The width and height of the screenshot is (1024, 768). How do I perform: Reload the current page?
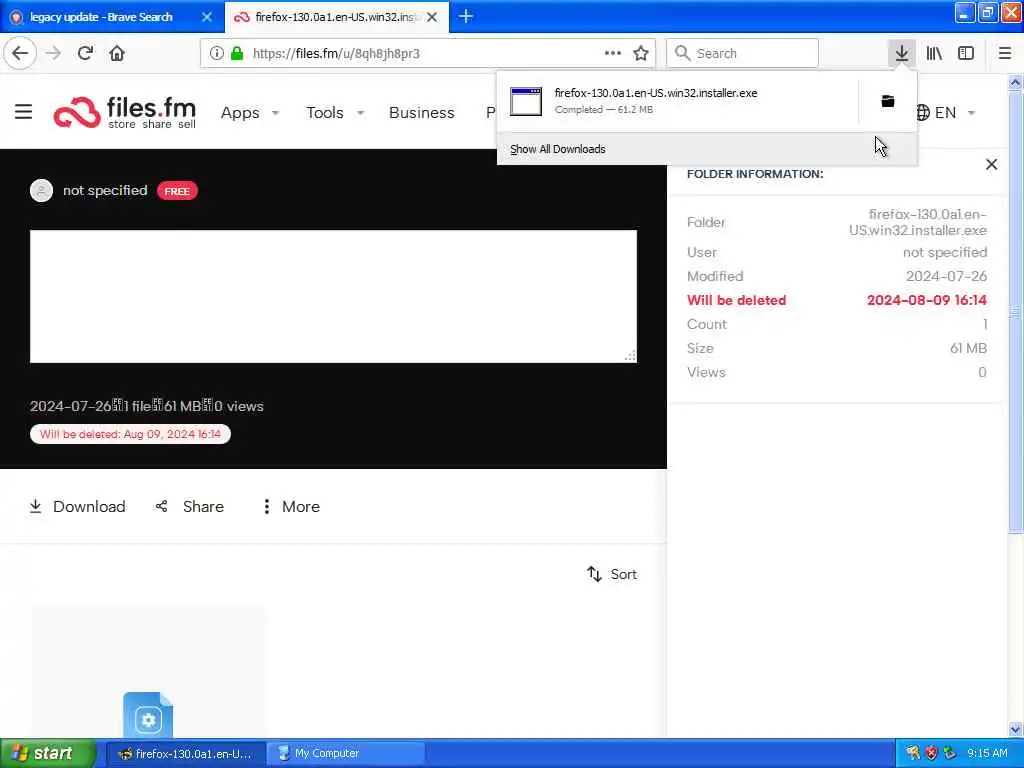click(85, 53)
